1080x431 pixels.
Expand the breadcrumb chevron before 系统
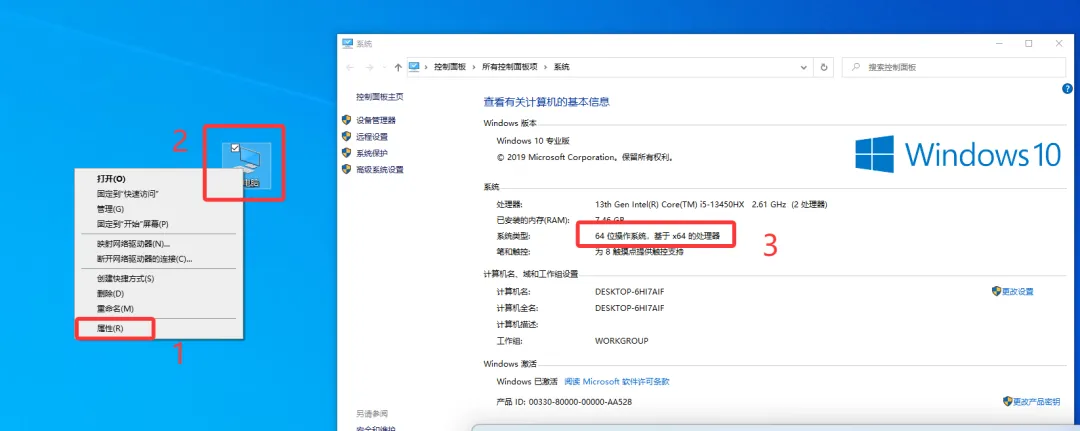point(547,67)
